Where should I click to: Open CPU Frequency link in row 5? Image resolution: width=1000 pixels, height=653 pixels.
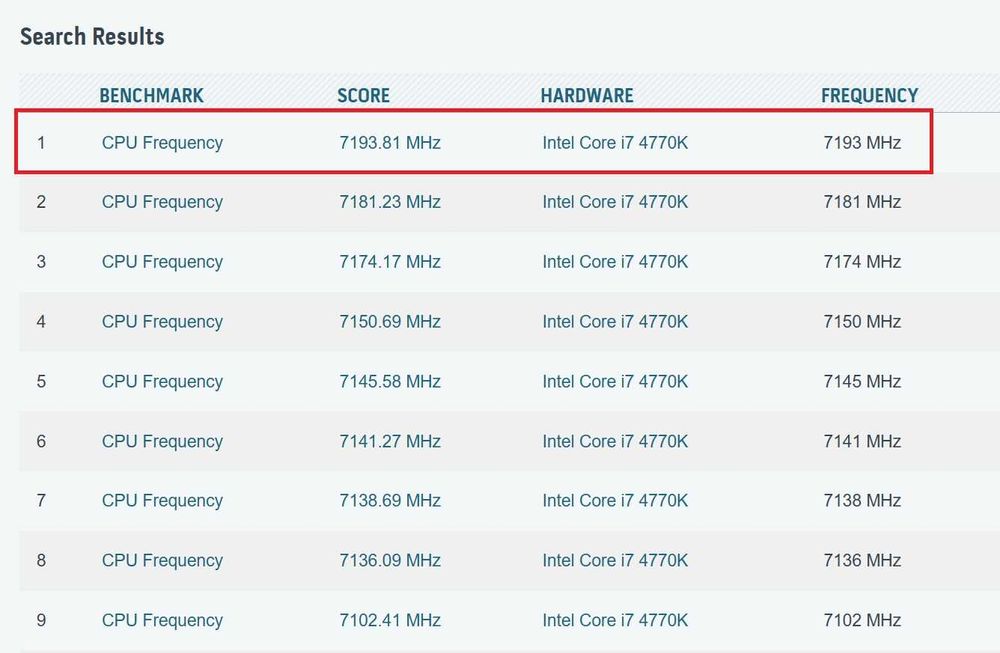coord(162,382)
